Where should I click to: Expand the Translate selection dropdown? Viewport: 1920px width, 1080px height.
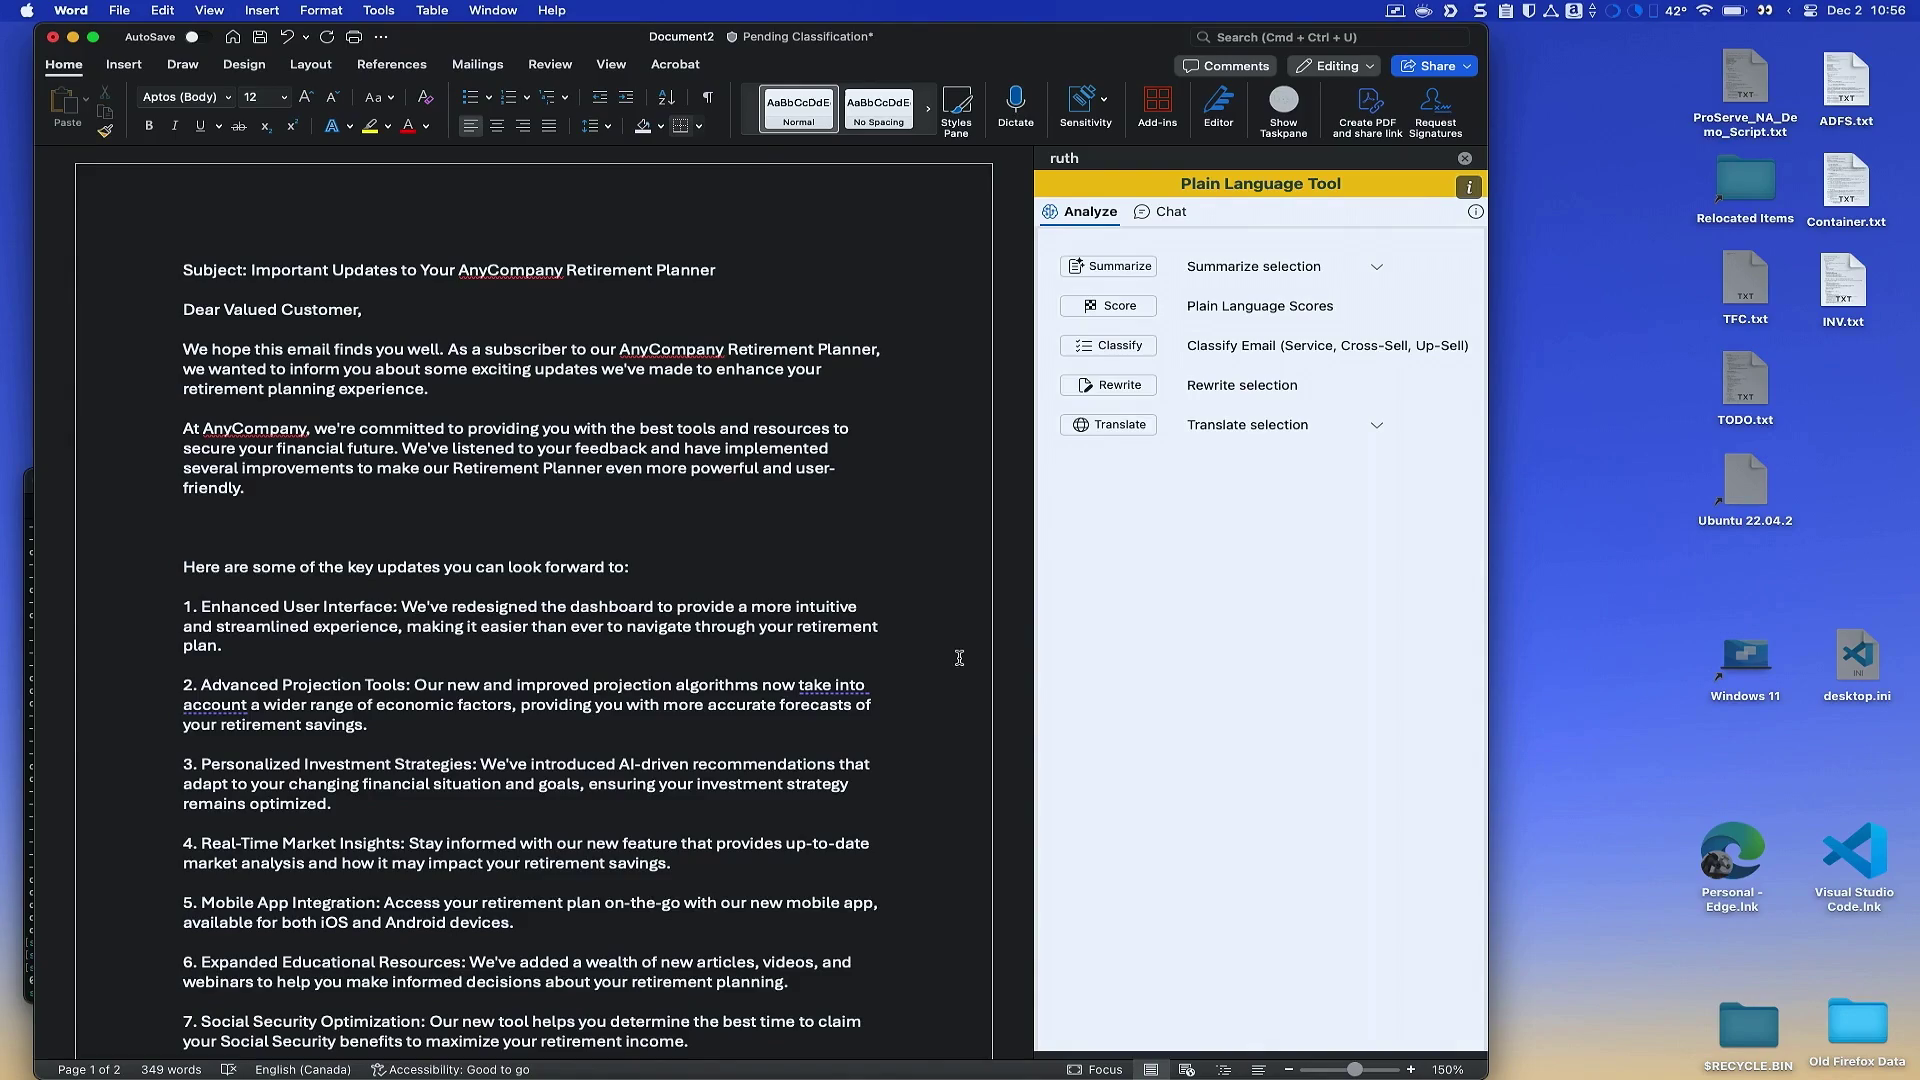tap(1376, 425)
